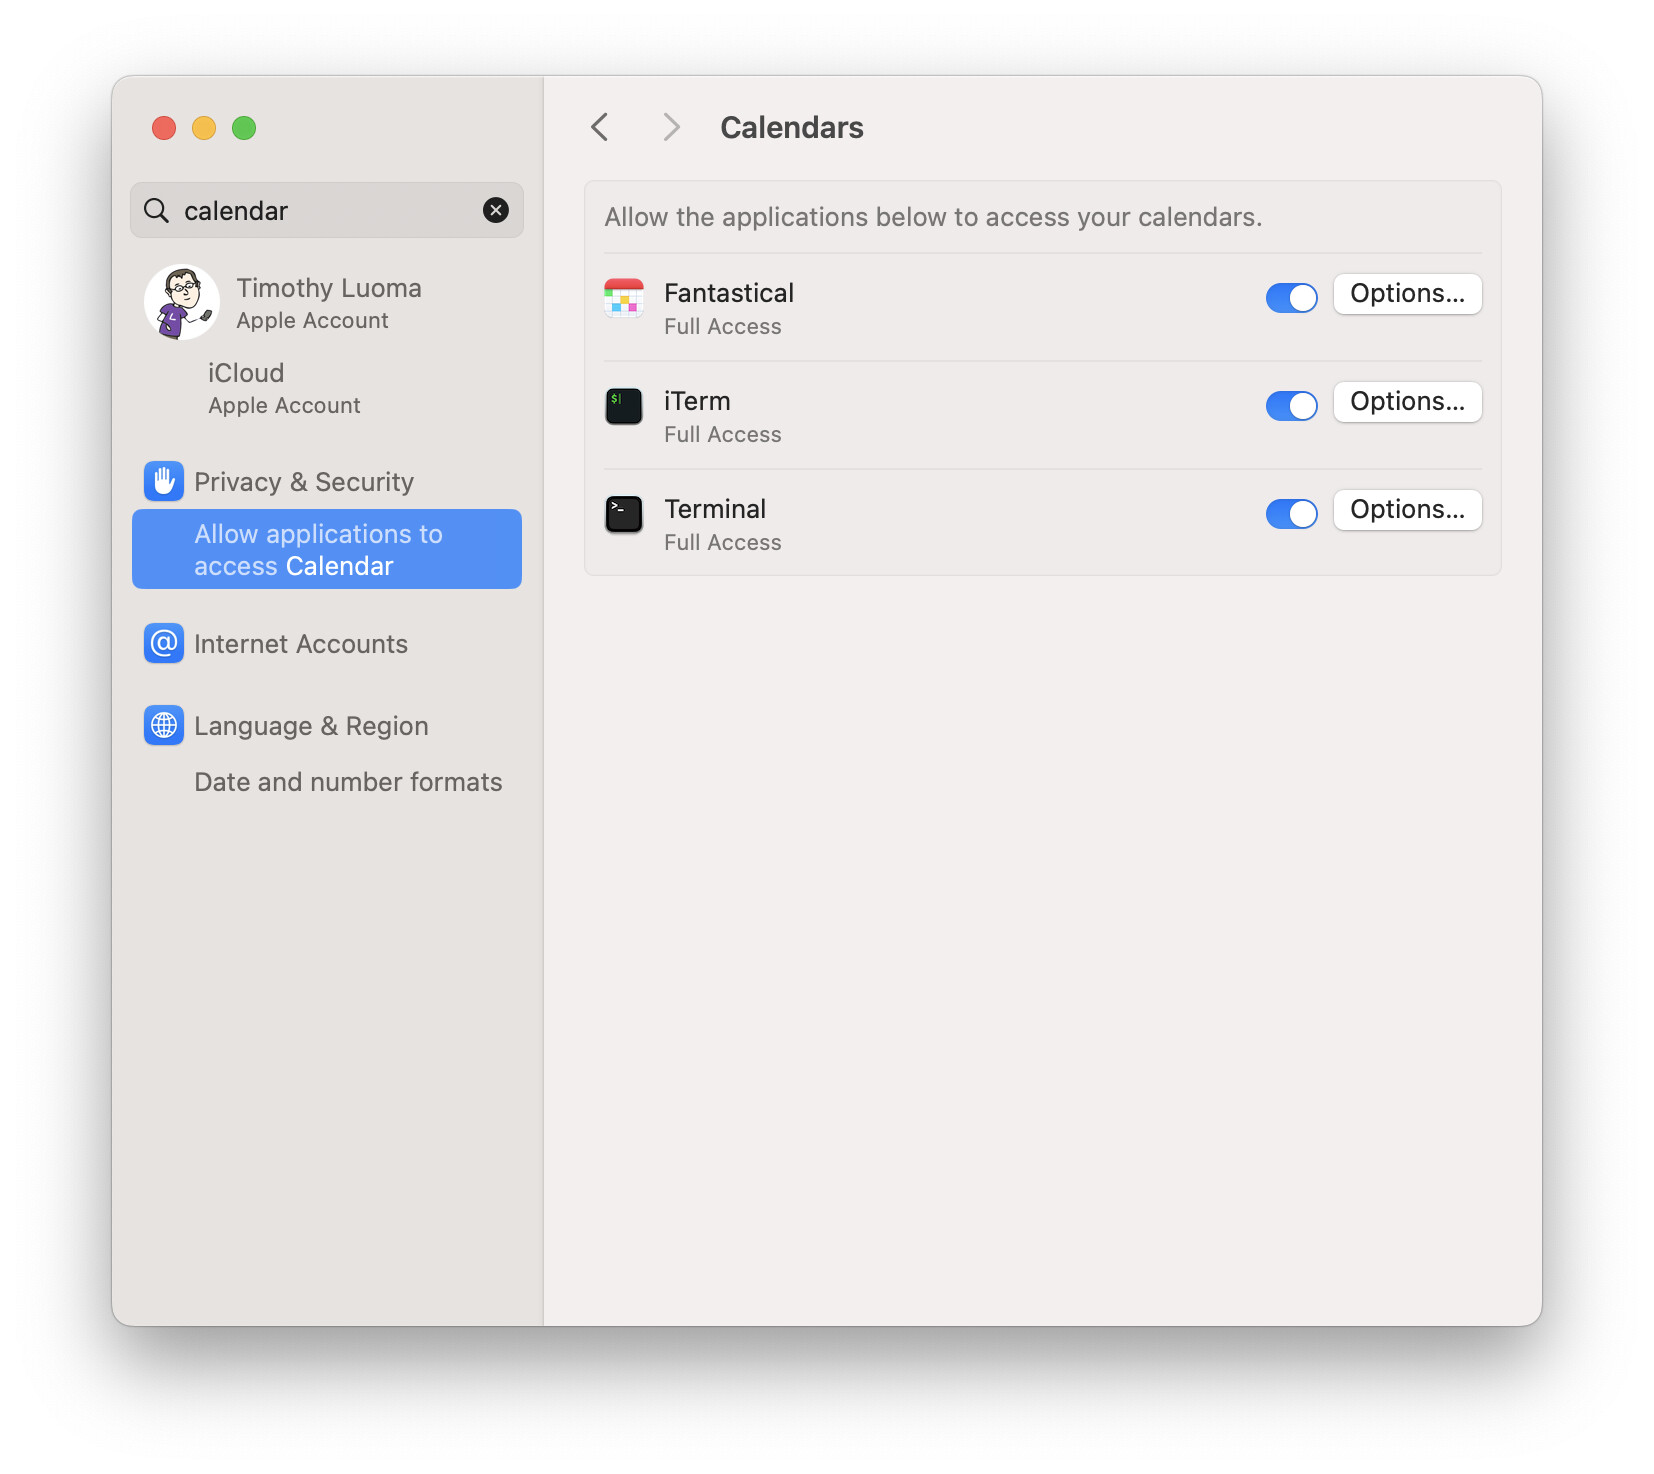Screen dimensions: 1654x1474
Task: Open iCloud Apple Account result
Action: point(327,388)
